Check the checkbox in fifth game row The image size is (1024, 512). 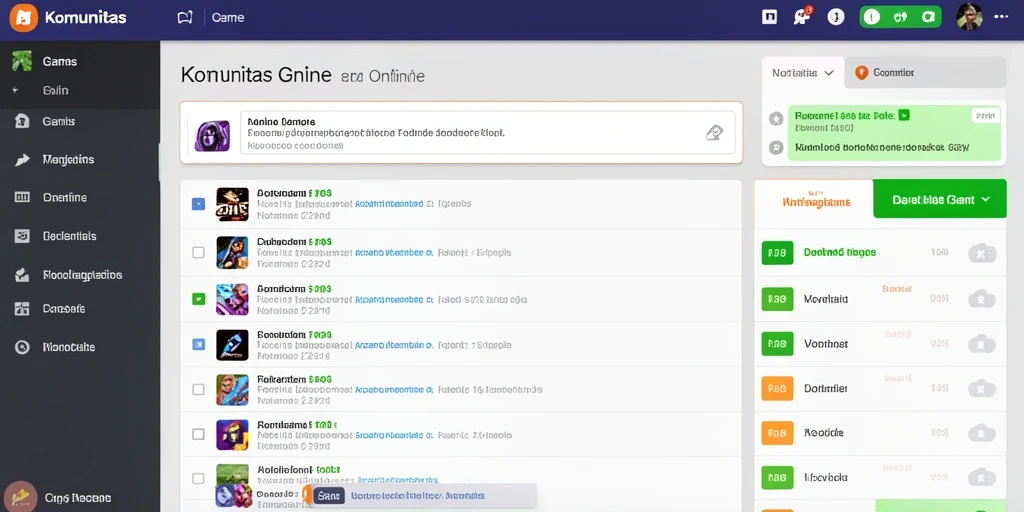pos(199,389)
